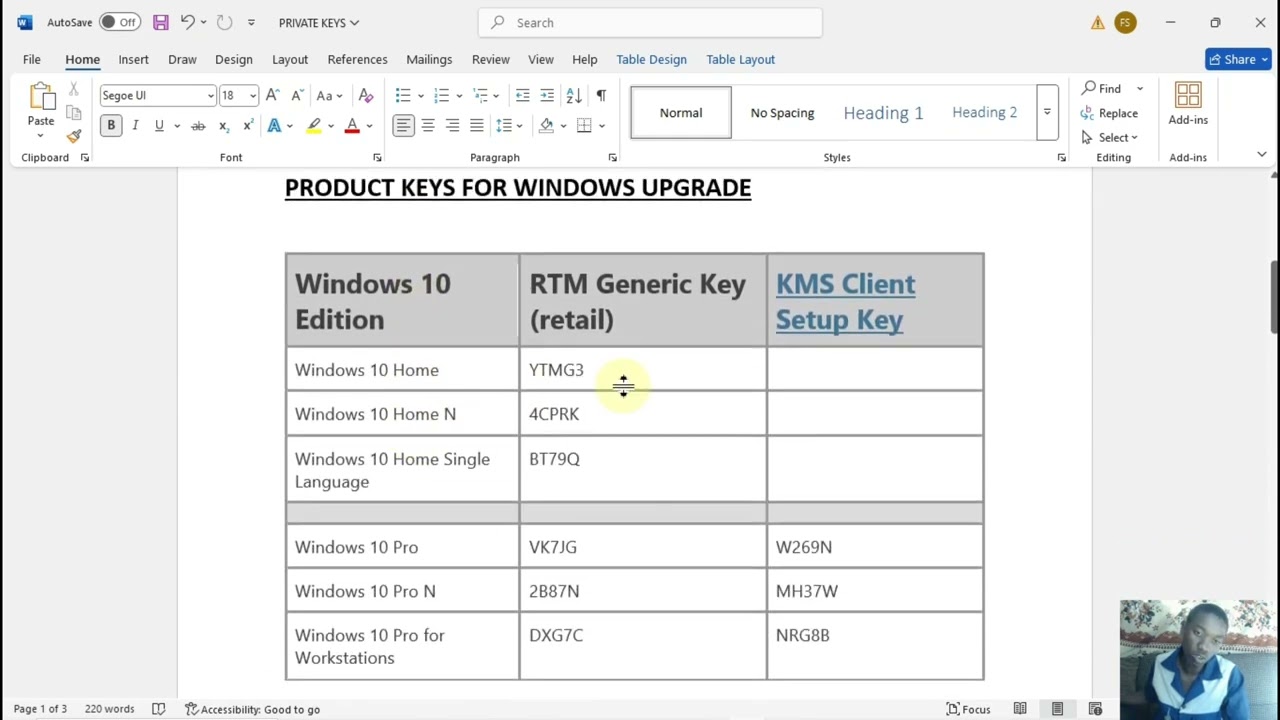Open the Add-ins icon
1280x720 pixels.
click(1188, 104)
